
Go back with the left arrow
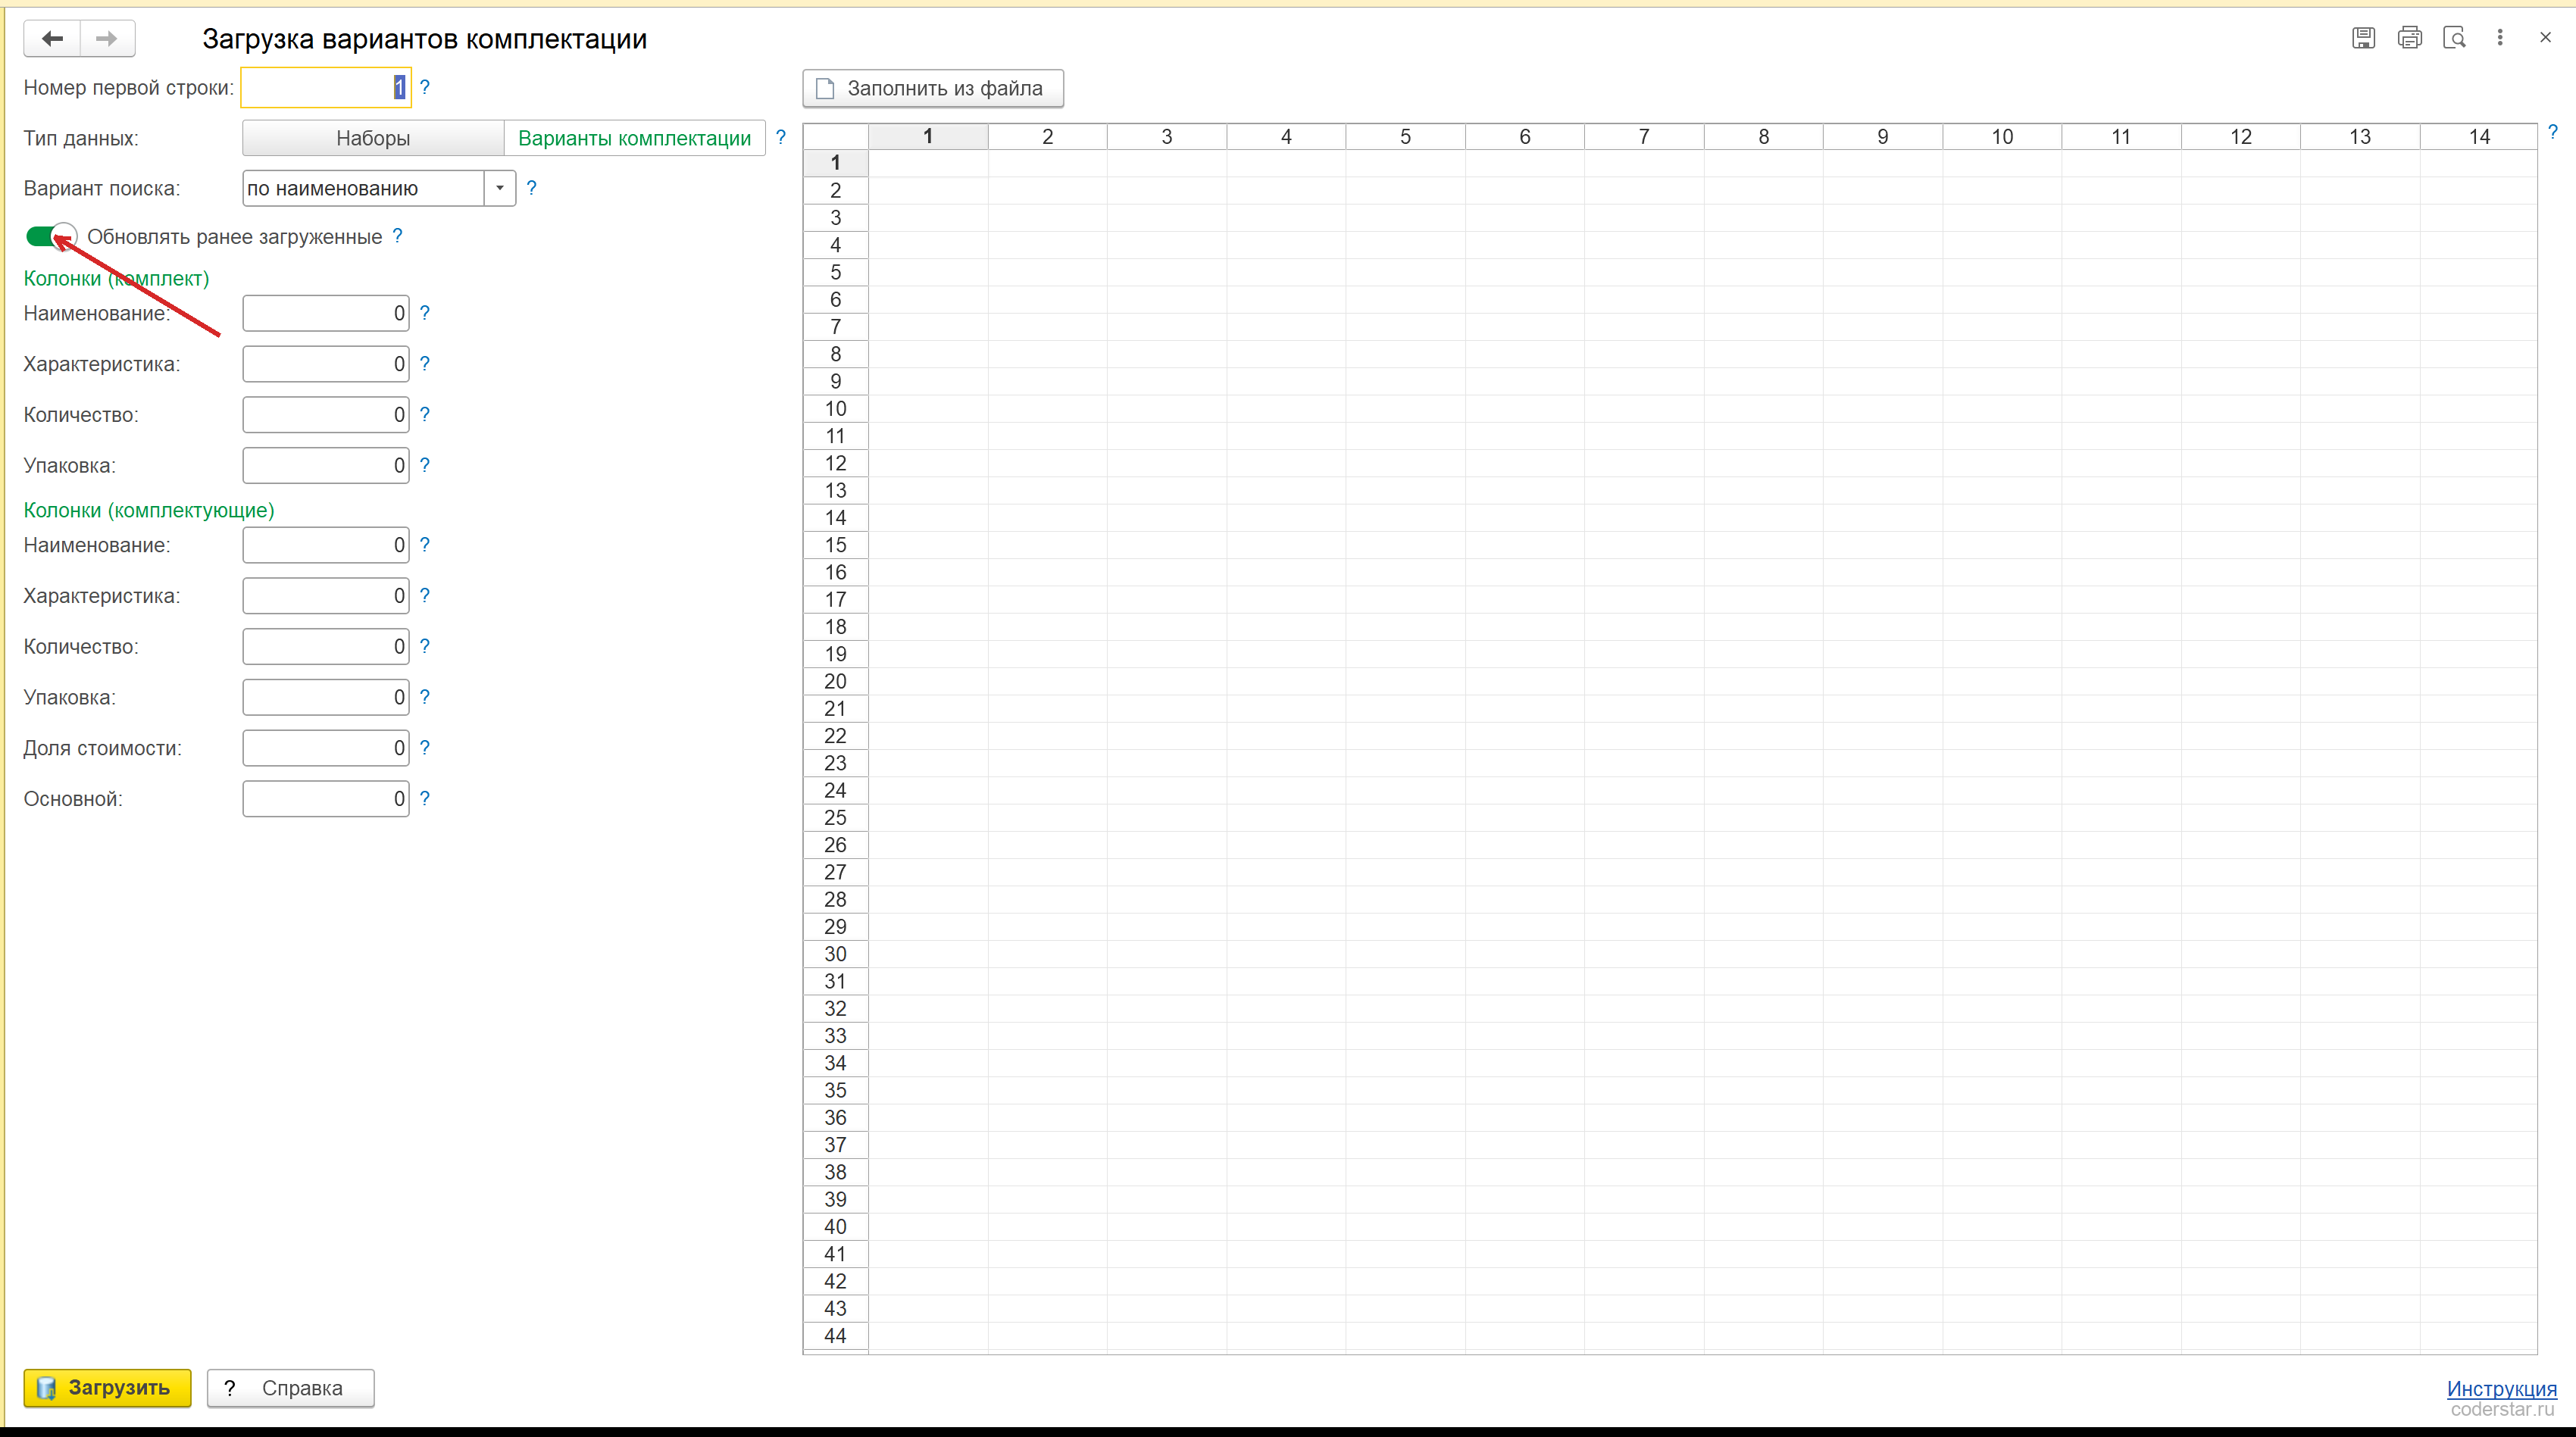tap(52, 39)
